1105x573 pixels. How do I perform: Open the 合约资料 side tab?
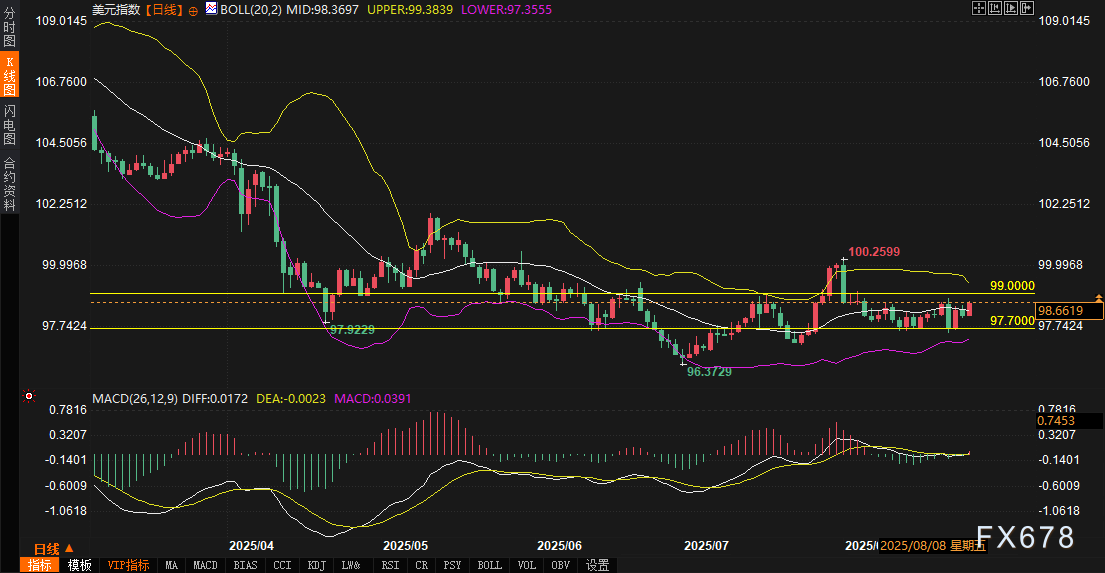tap(9, 184)
